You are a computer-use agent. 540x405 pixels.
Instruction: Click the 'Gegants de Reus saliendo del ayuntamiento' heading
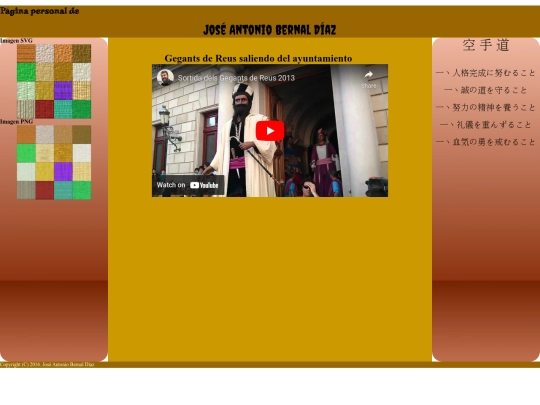258,59
